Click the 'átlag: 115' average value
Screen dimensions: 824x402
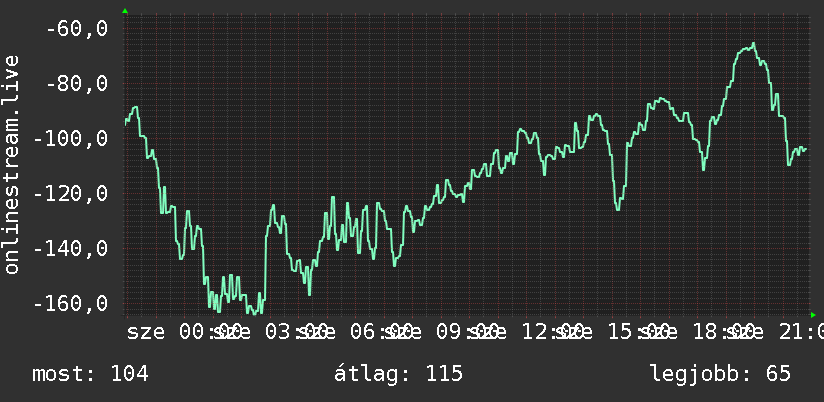[398, 374]
